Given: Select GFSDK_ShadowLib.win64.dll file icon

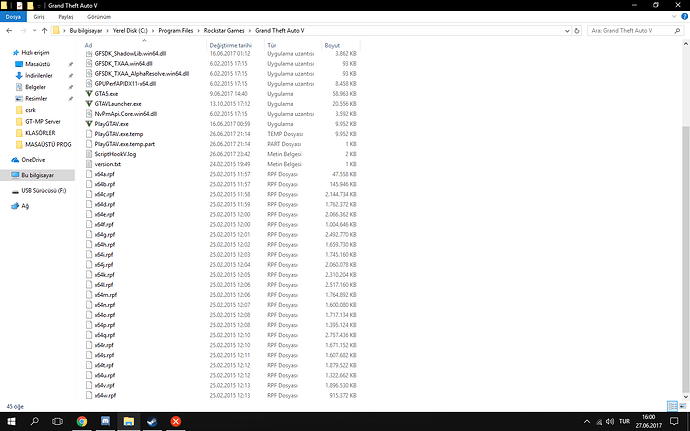Looking at the screenshot, I should coord(89,54).
